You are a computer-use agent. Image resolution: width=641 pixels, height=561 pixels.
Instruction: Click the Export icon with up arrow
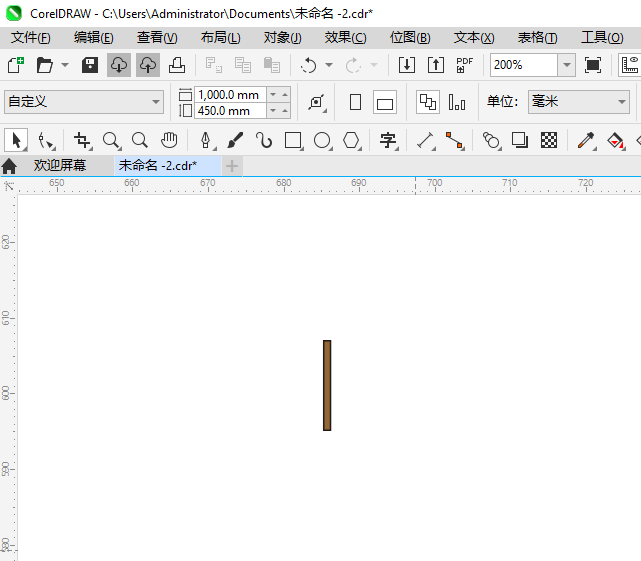click(x=436, y=65)
